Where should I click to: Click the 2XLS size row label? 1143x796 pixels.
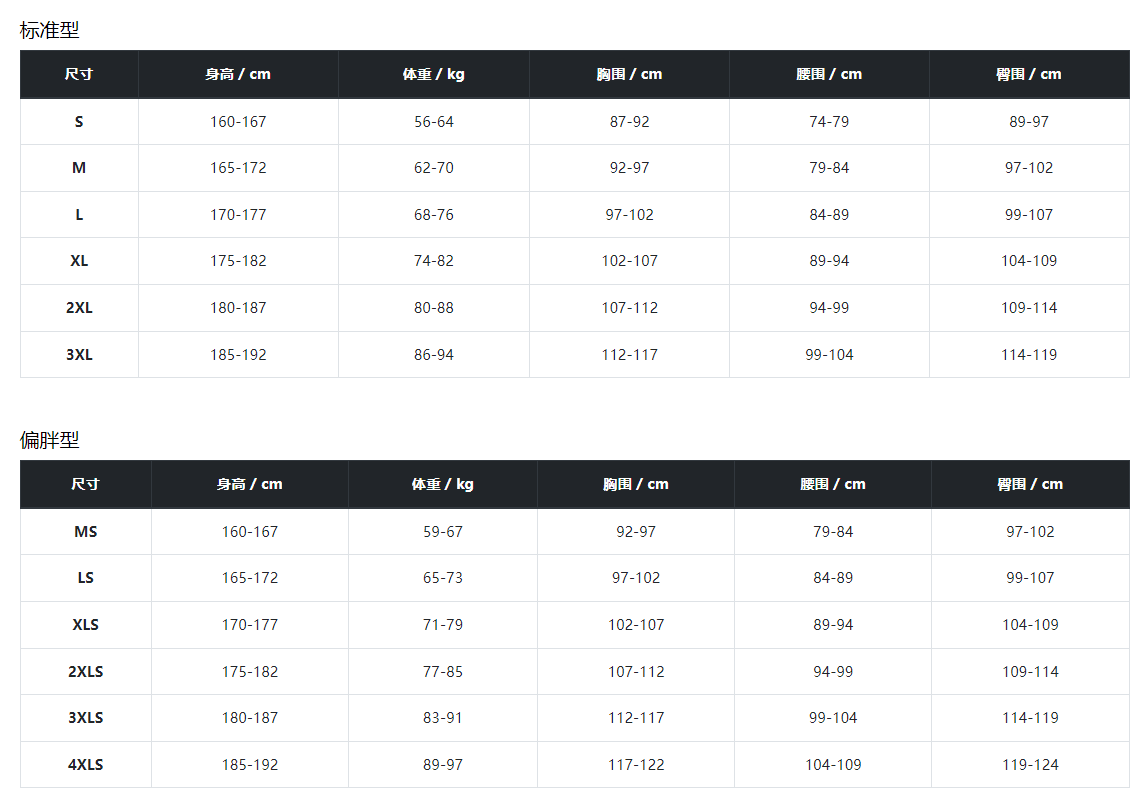[85, 672]
